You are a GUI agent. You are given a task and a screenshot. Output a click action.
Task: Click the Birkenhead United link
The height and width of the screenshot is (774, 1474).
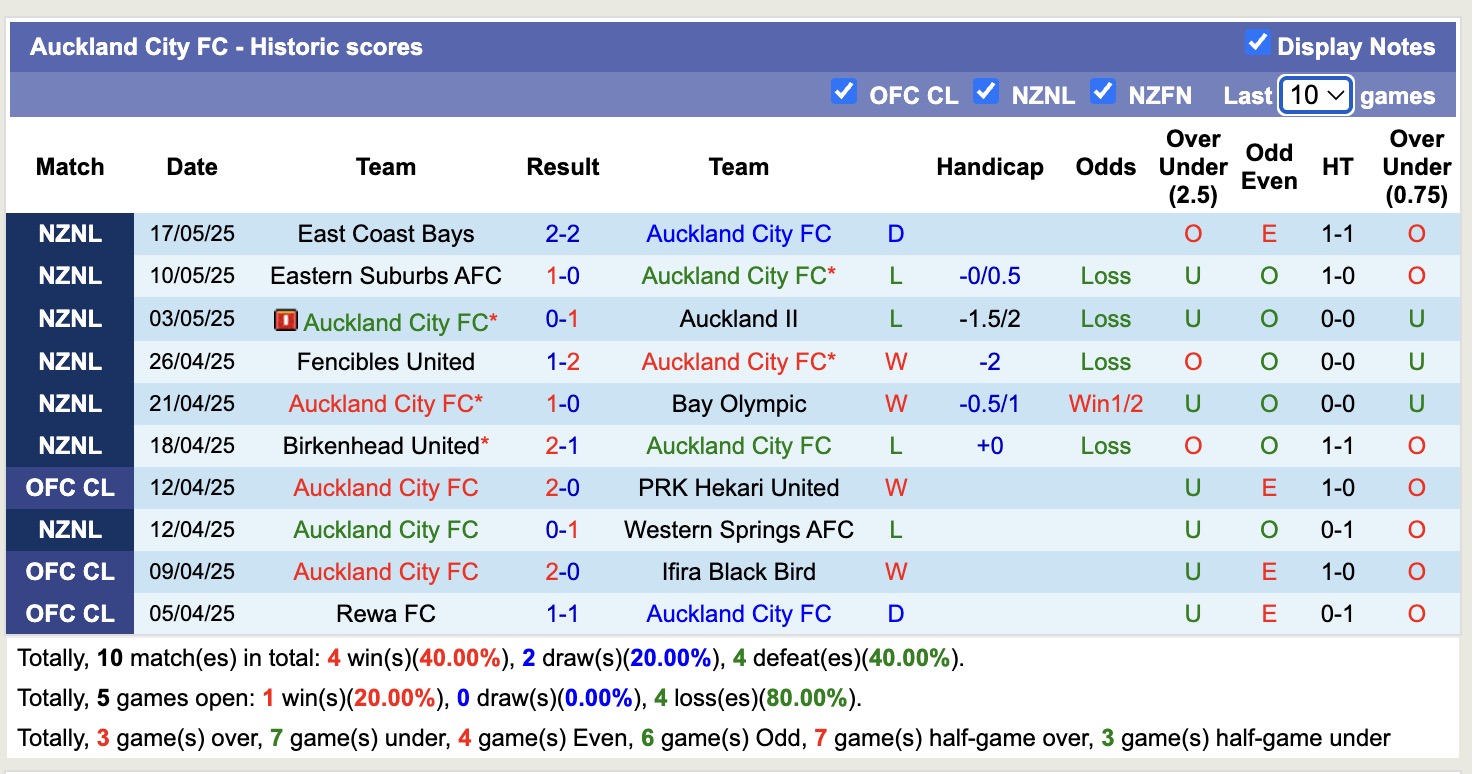pos(381,445)
